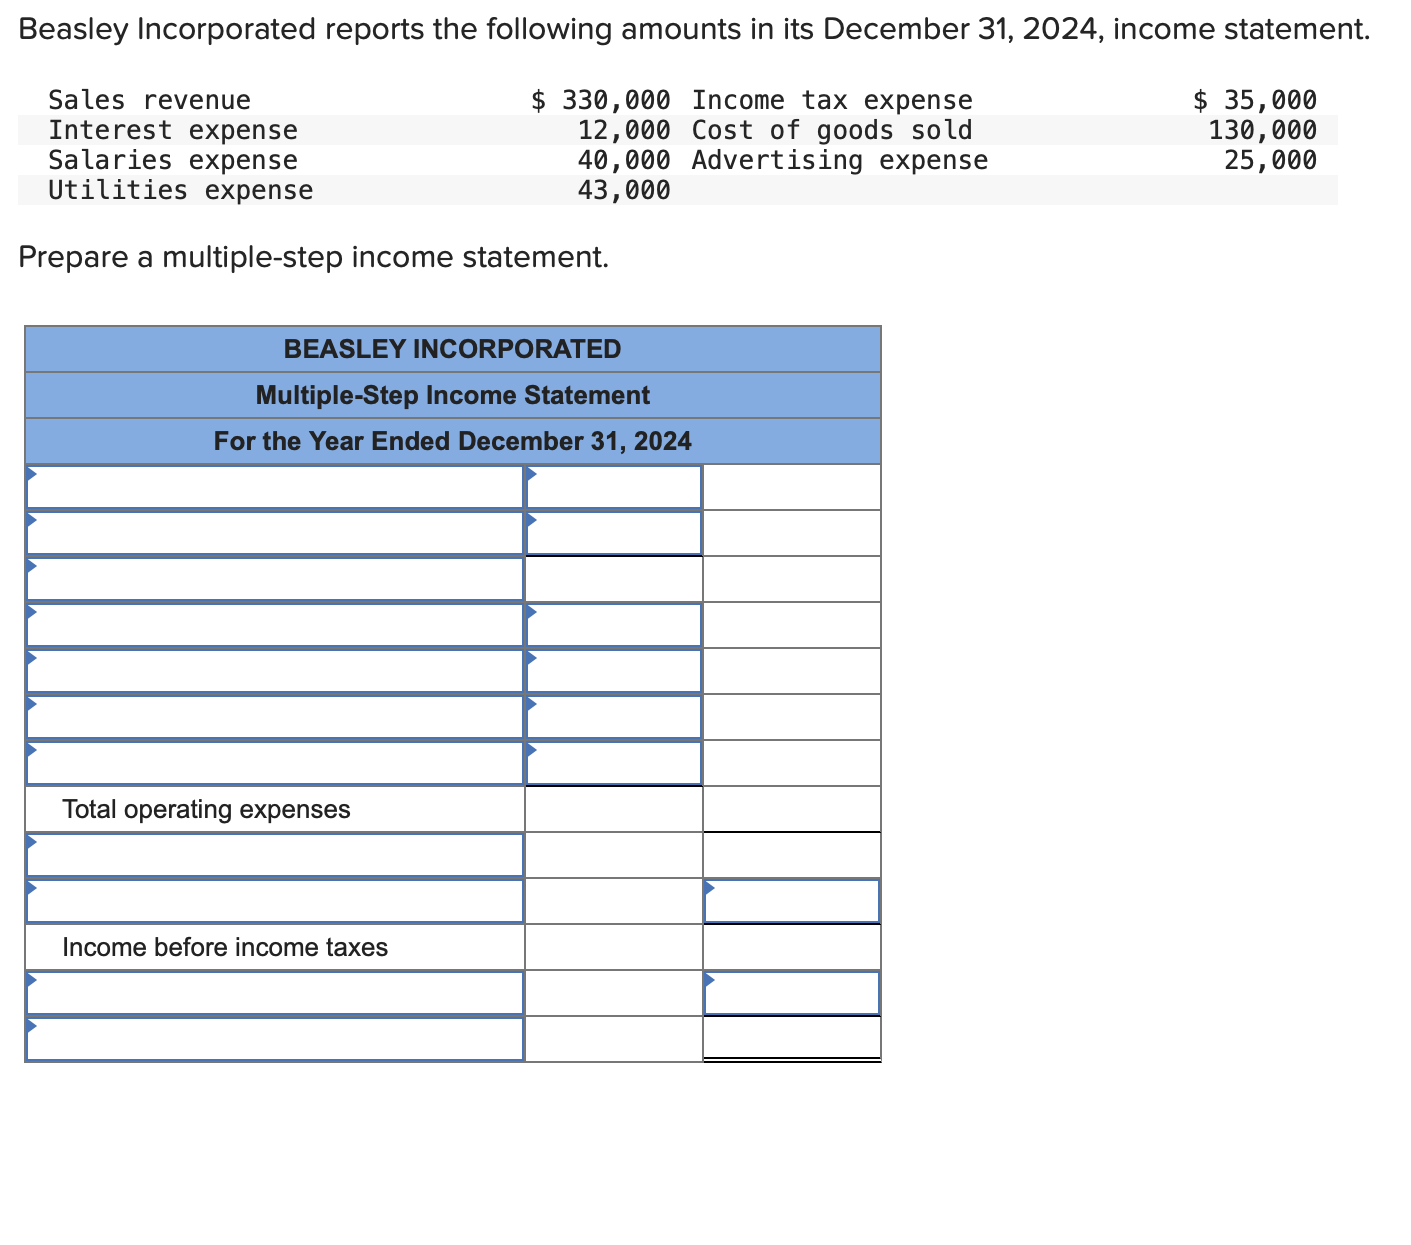Click the Income tax expense label
This screenshot has height=1245, width=1411.
click(832, 100)
